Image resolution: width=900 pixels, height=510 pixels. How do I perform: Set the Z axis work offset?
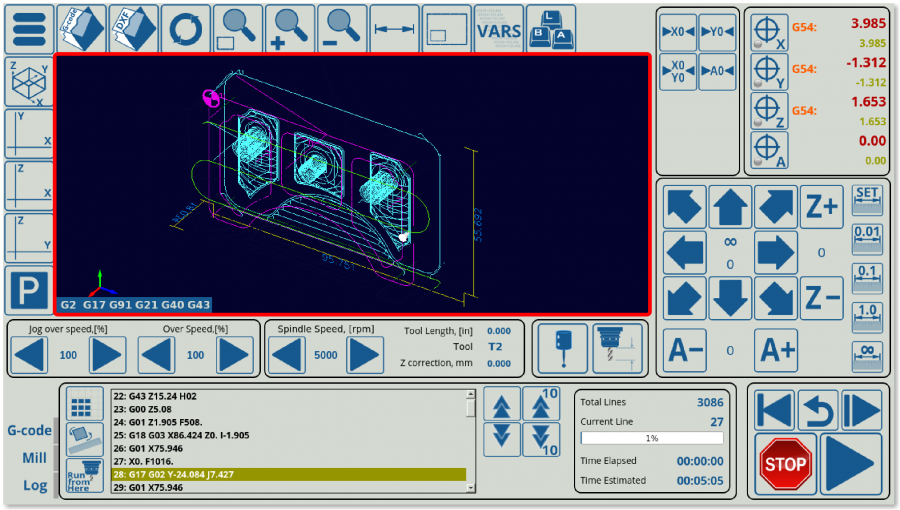(x=769, y=111)
